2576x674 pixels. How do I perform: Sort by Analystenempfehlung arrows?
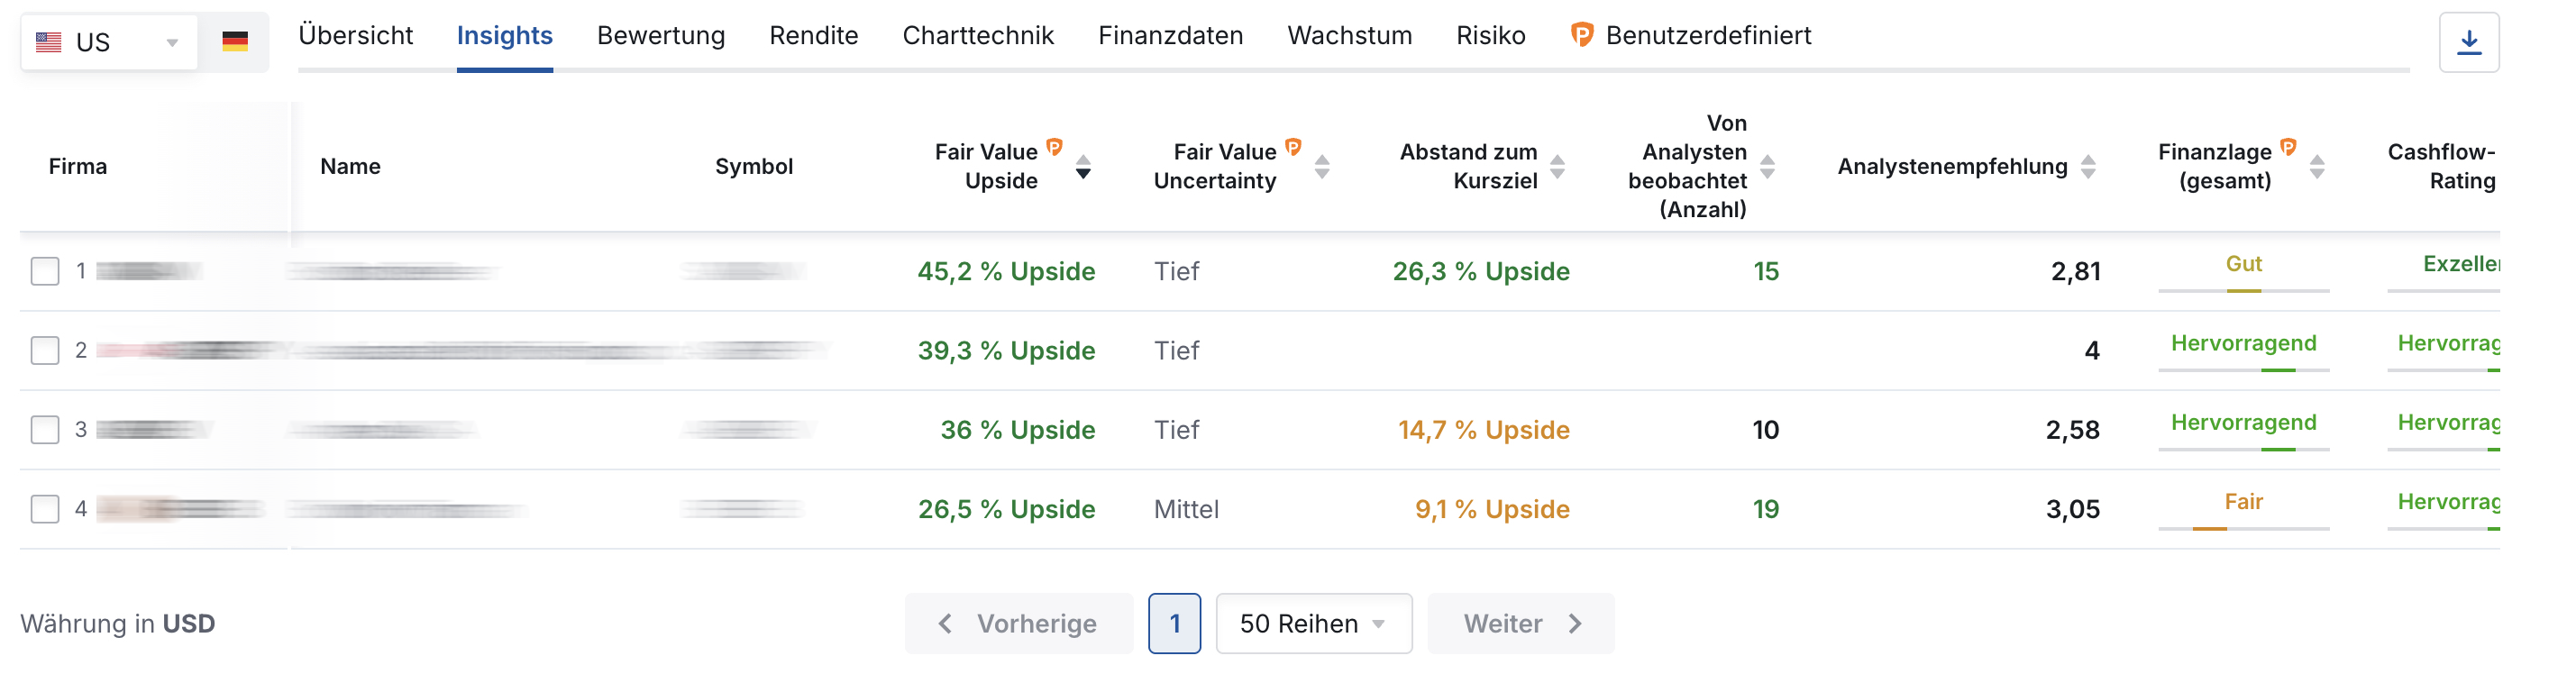tap(2088, 166)
